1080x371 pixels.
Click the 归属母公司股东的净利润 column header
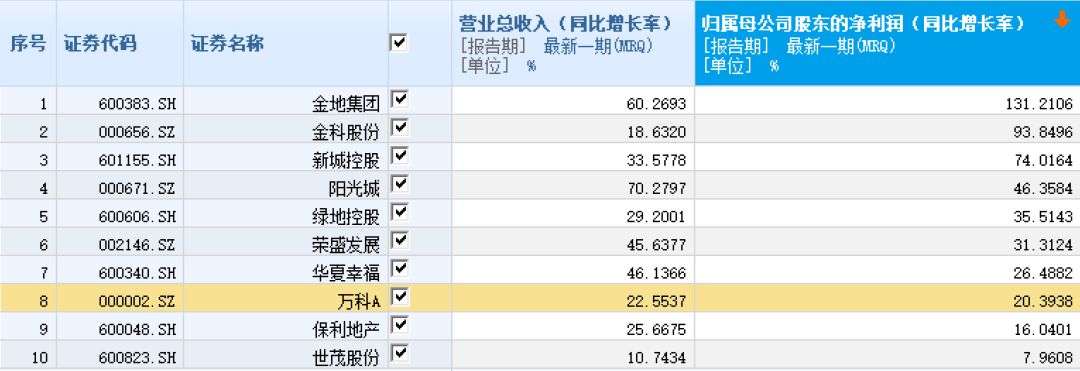(x=887, y=43)
